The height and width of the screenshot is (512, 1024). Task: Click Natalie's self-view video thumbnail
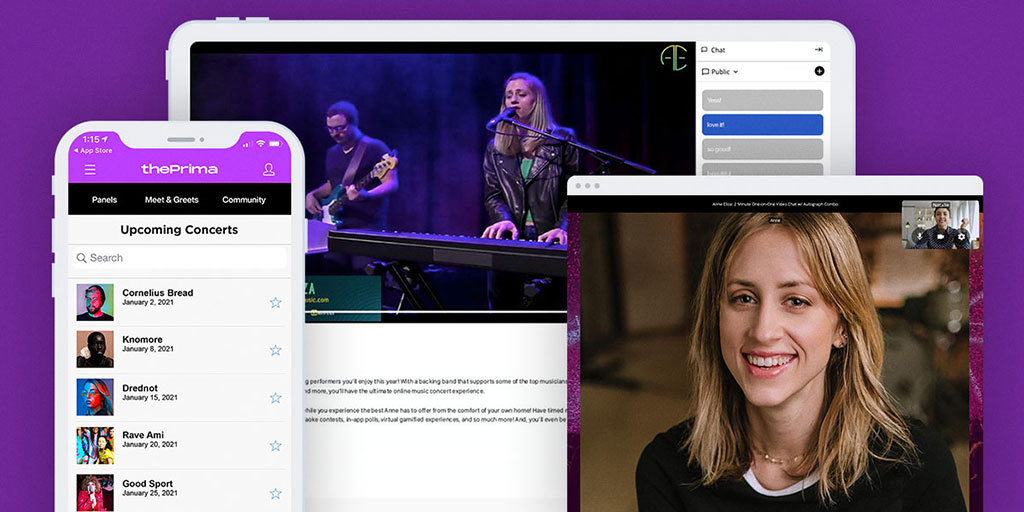[940, 225]
